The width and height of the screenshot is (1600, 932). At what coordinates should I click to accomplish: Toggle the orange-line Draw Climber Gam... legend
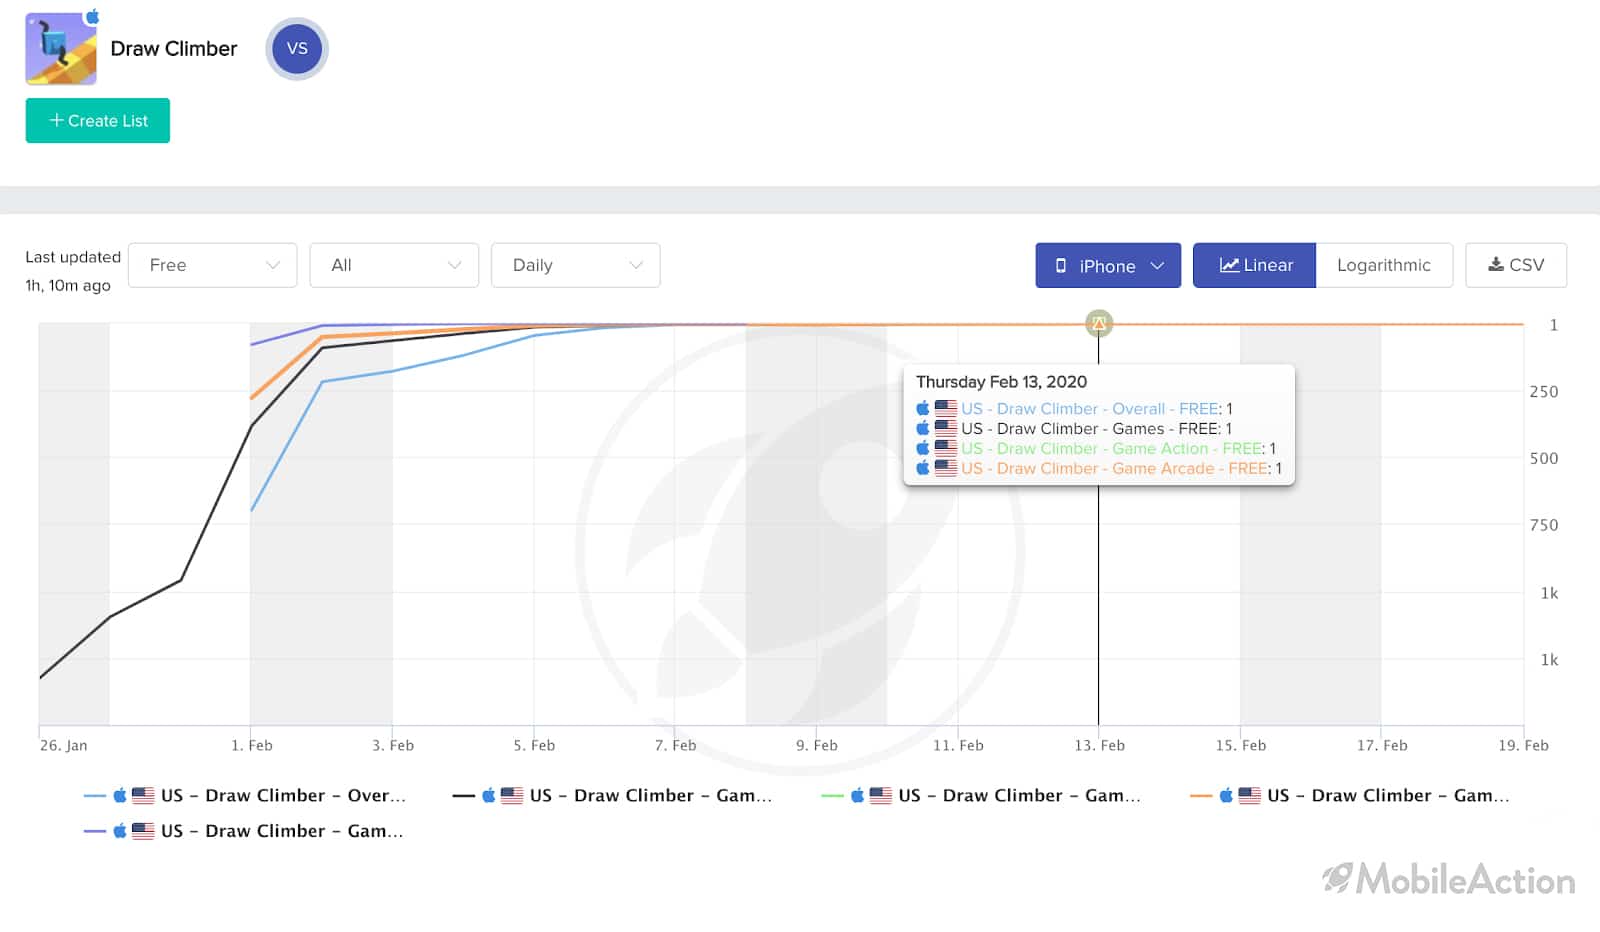(x=1350, y=796)
